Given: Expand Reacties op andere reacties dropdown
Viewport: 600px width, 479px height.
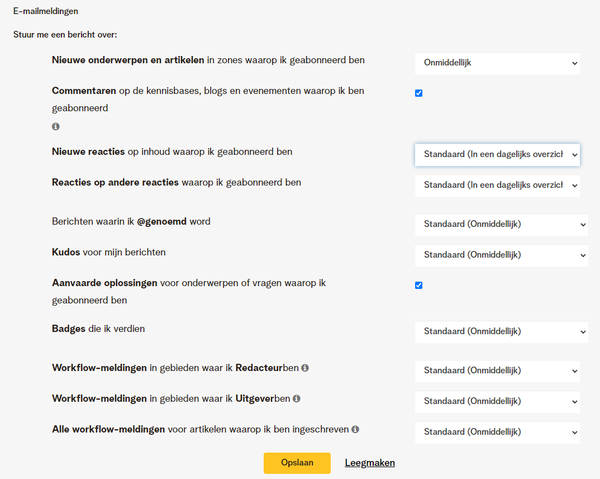Looking at the screenshot, I should pyautogui.click(x=497, y=186).
